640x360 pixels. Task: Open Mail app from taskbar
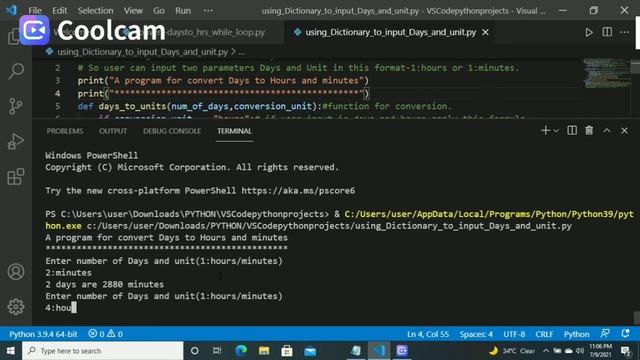pos(310,351)
